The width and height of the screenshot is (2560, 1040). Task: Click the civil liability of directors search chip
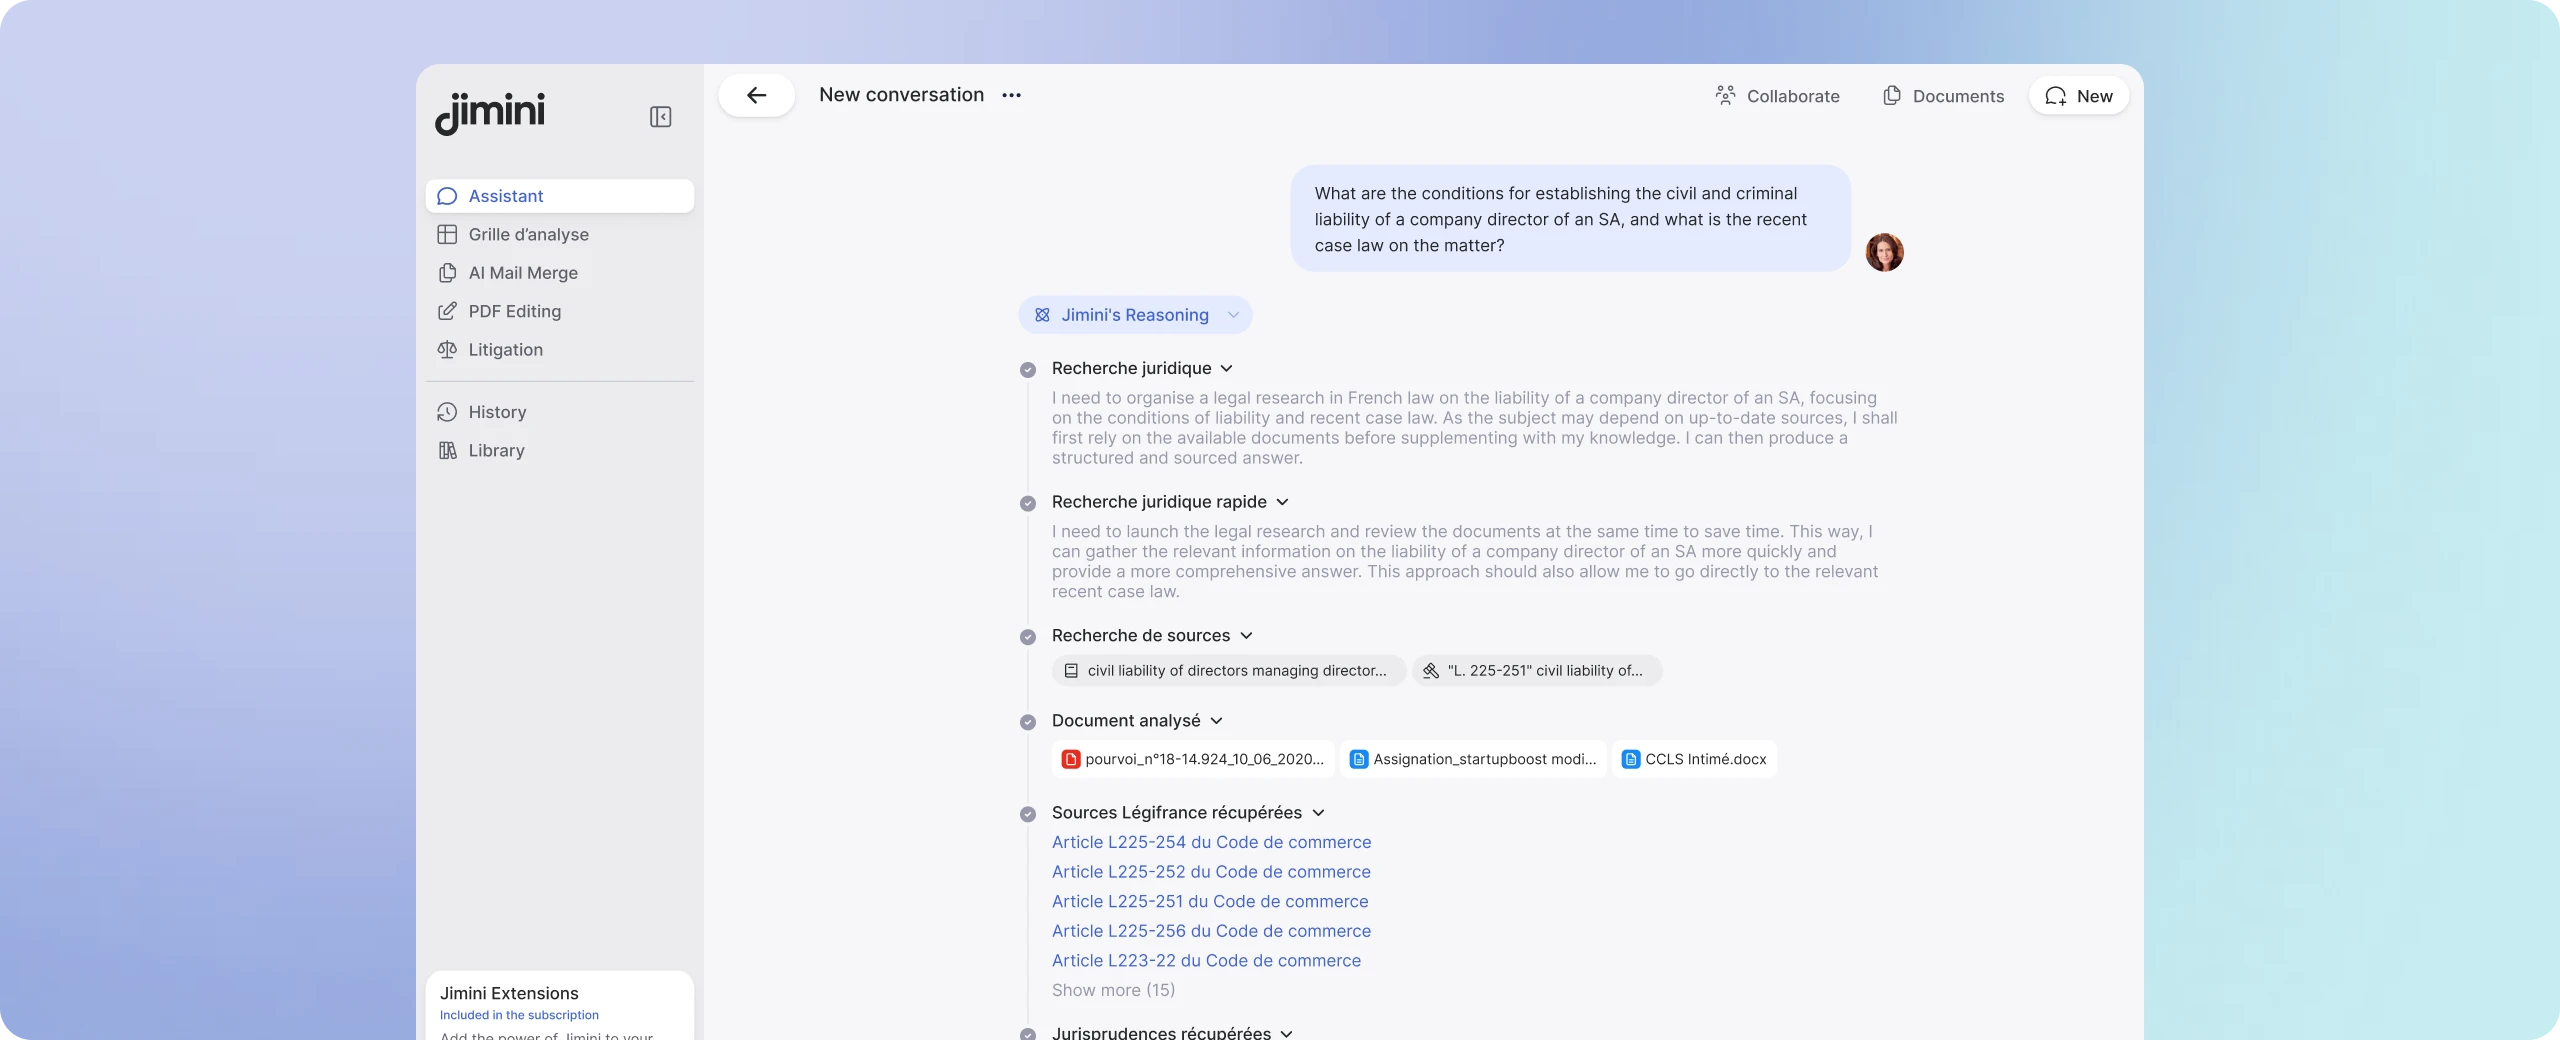[1228, 671]
